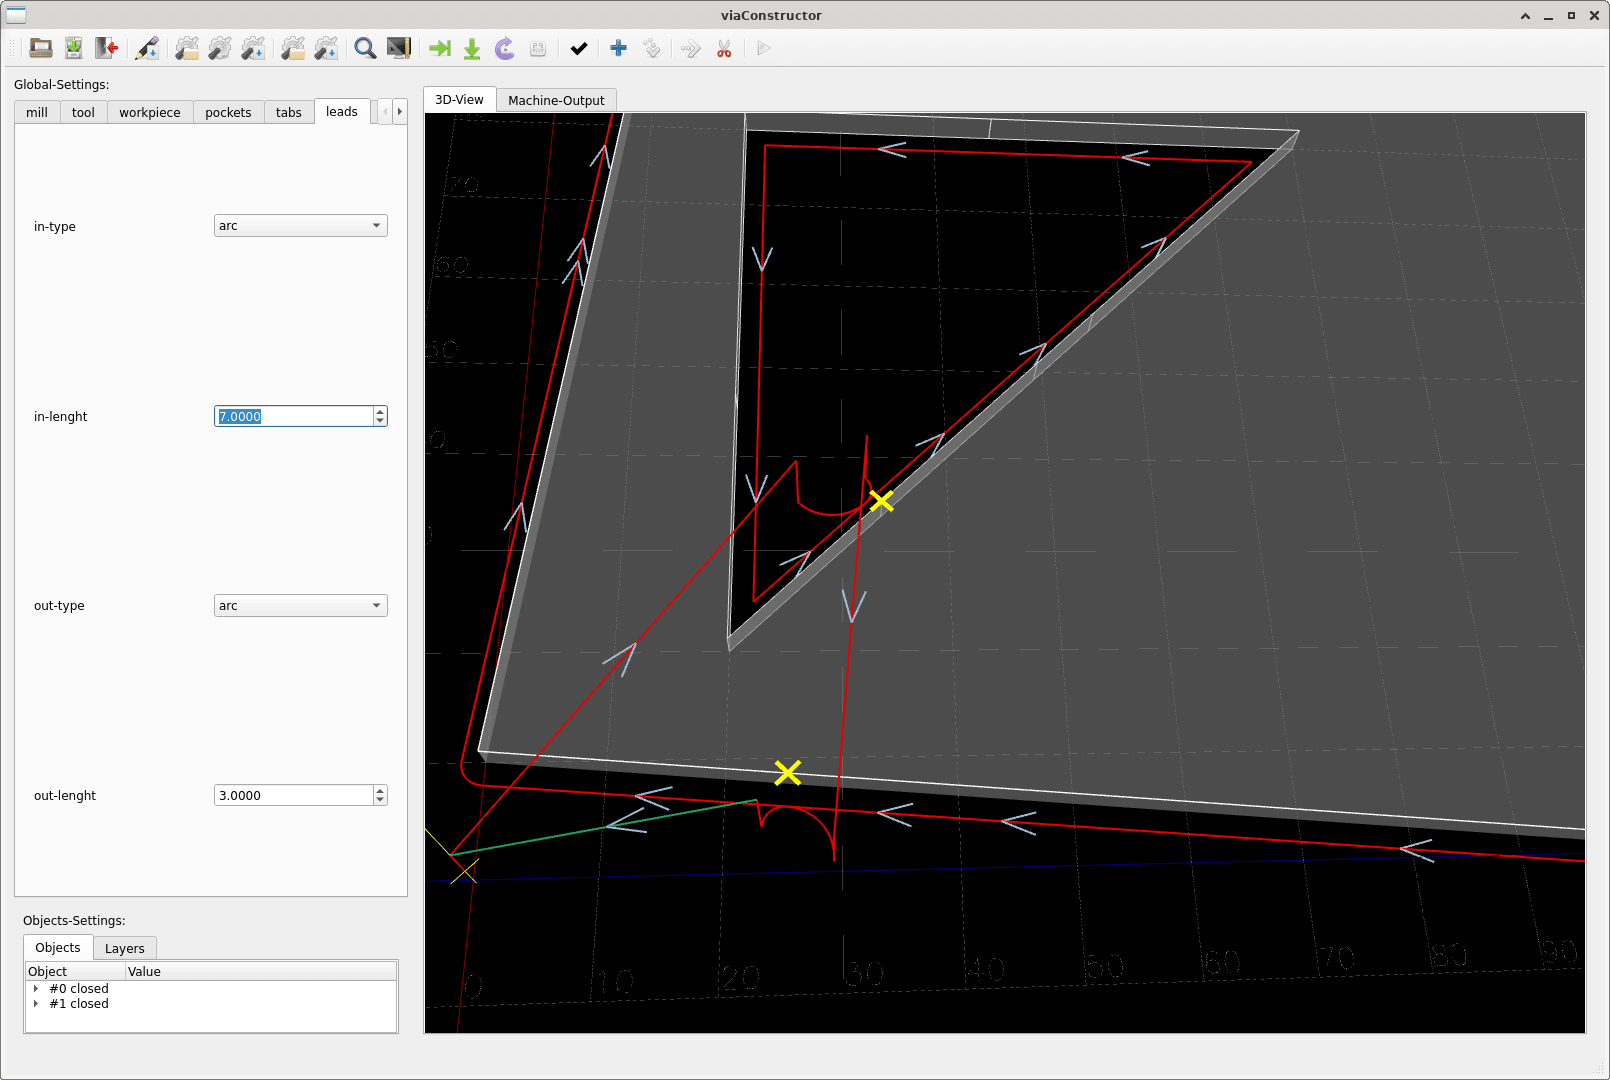The width and height of the screenshot is (1610, 1080).
Task: Click the Object column header
Action: (x=75, y=971)
